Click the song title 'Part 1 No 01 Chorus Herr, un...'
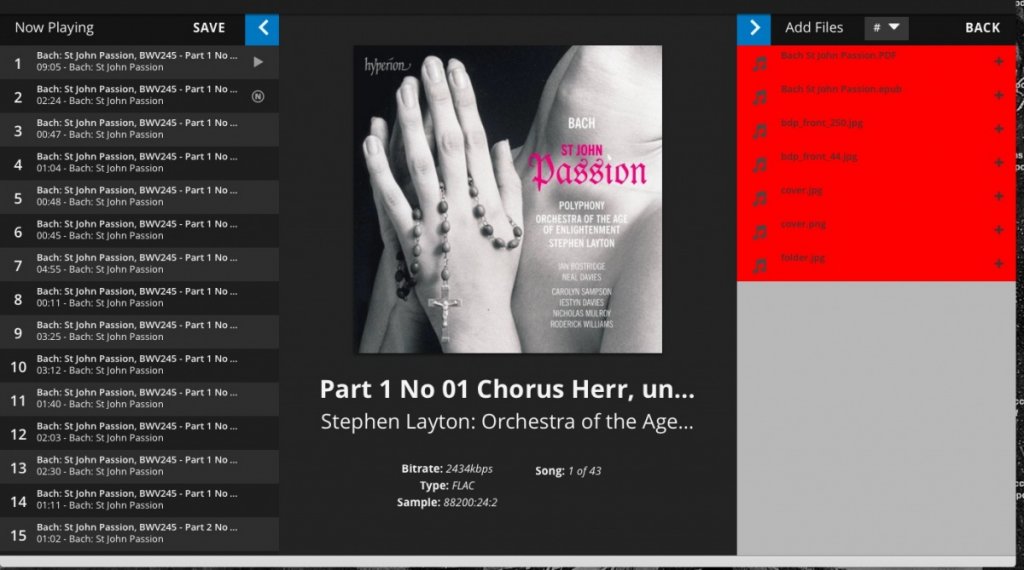The image size is (1024, 570). (507, 389)
